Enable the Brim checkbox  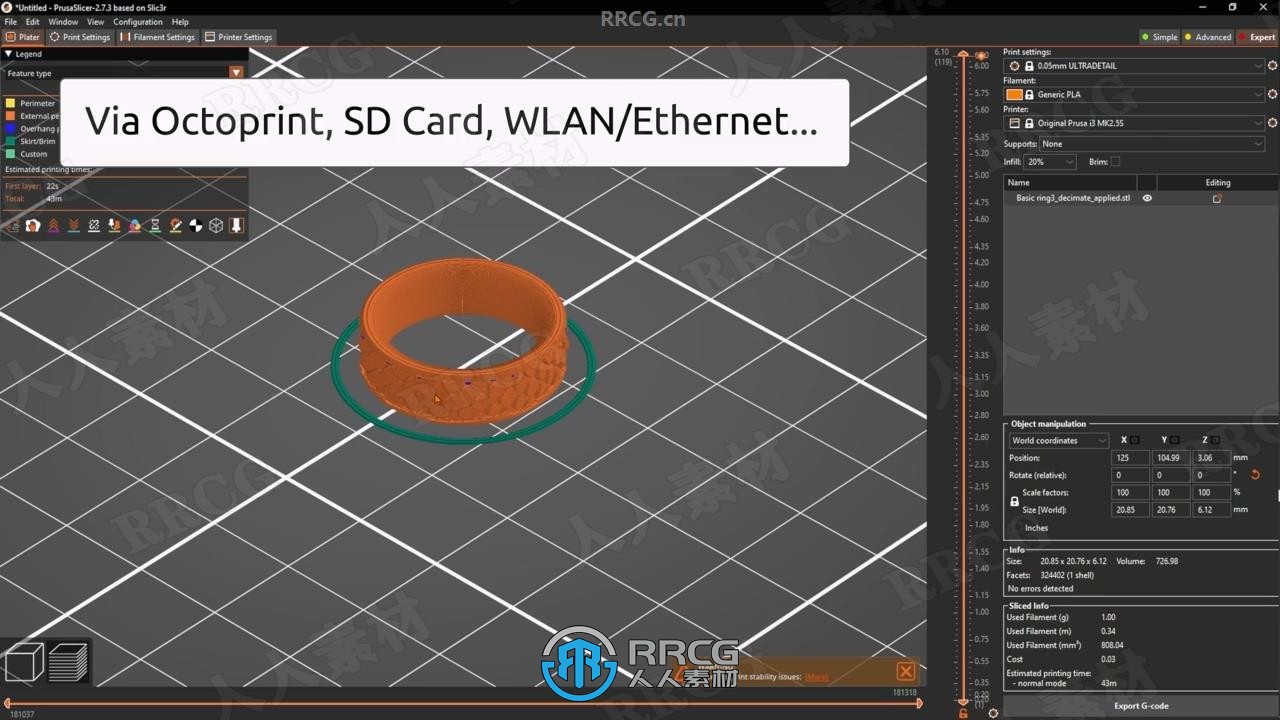[1115, 161]
